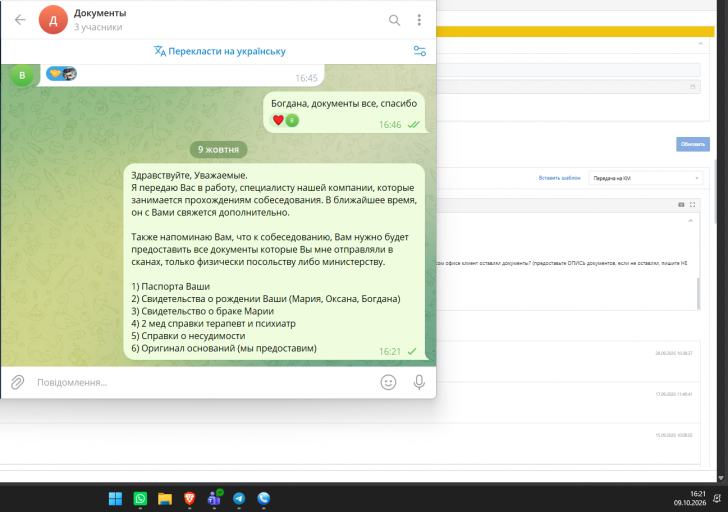Click the 16:46 message timestamp
The width and height of the screenshot is (728, 512).
(390, 124)
